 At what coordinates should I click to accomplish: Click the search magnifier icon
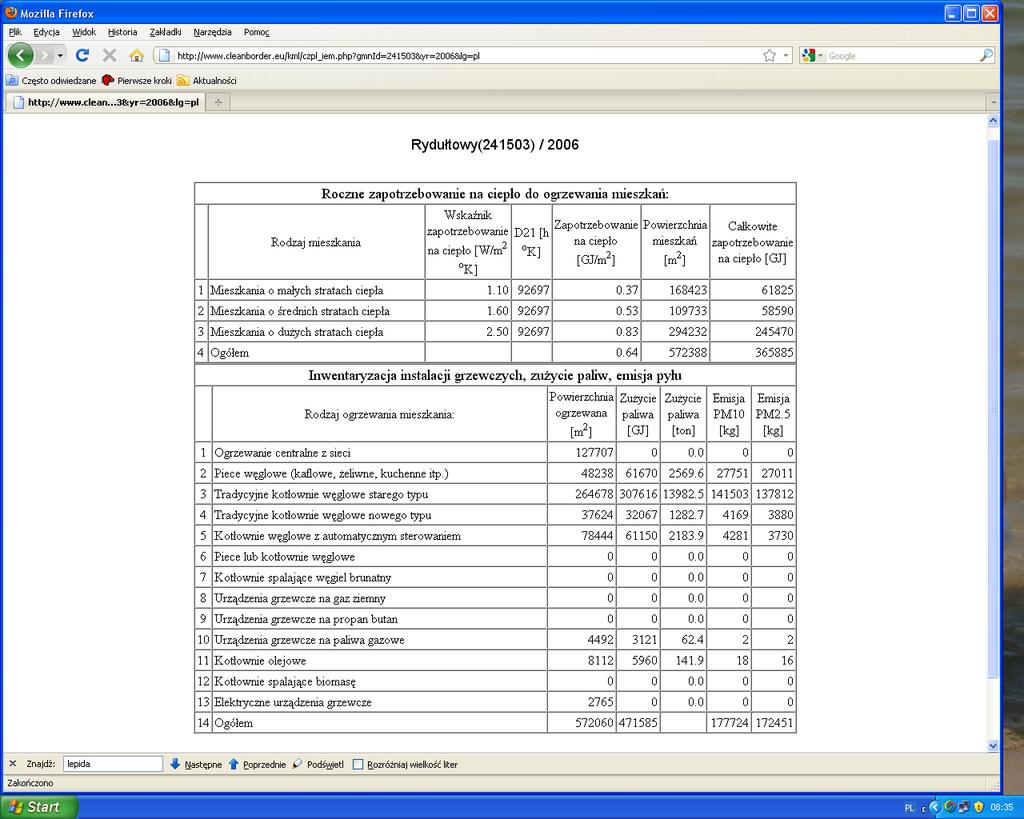pos(986,56)
